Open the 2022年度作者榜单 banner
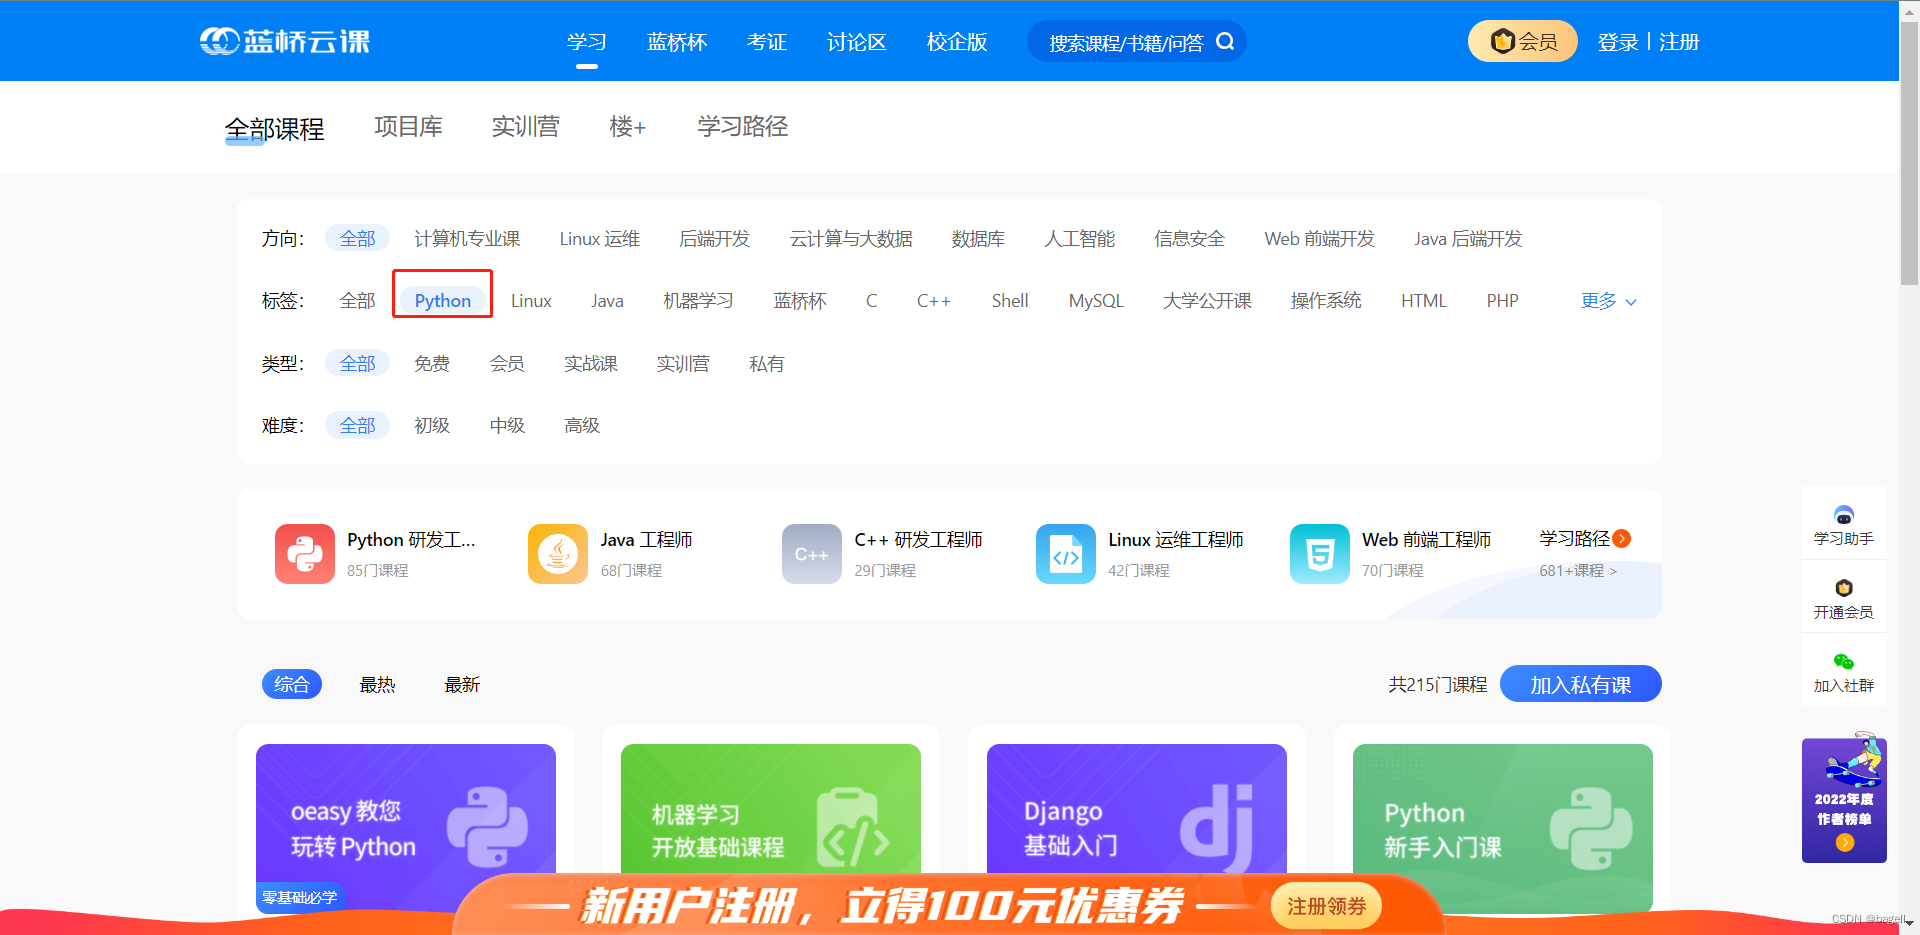This screenshot has height=935, width=1920. [1844, 798]
